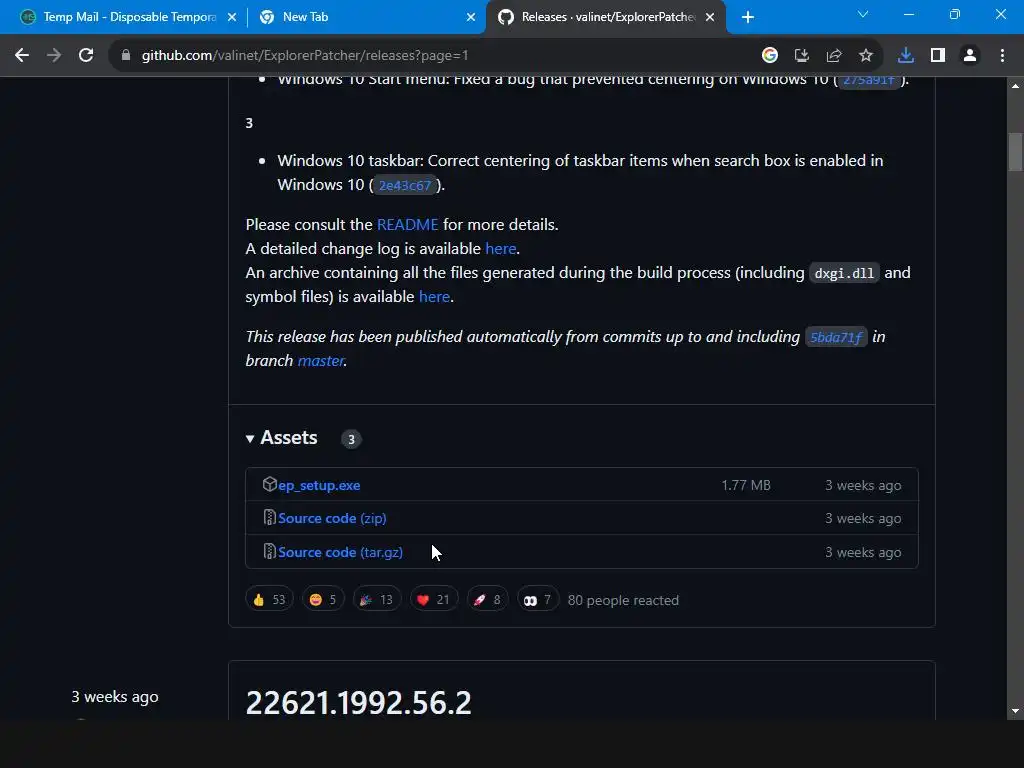This screenshot has height=768, width=1024.
Task: Click the 80 people reacted text
Action: (623, 600)
